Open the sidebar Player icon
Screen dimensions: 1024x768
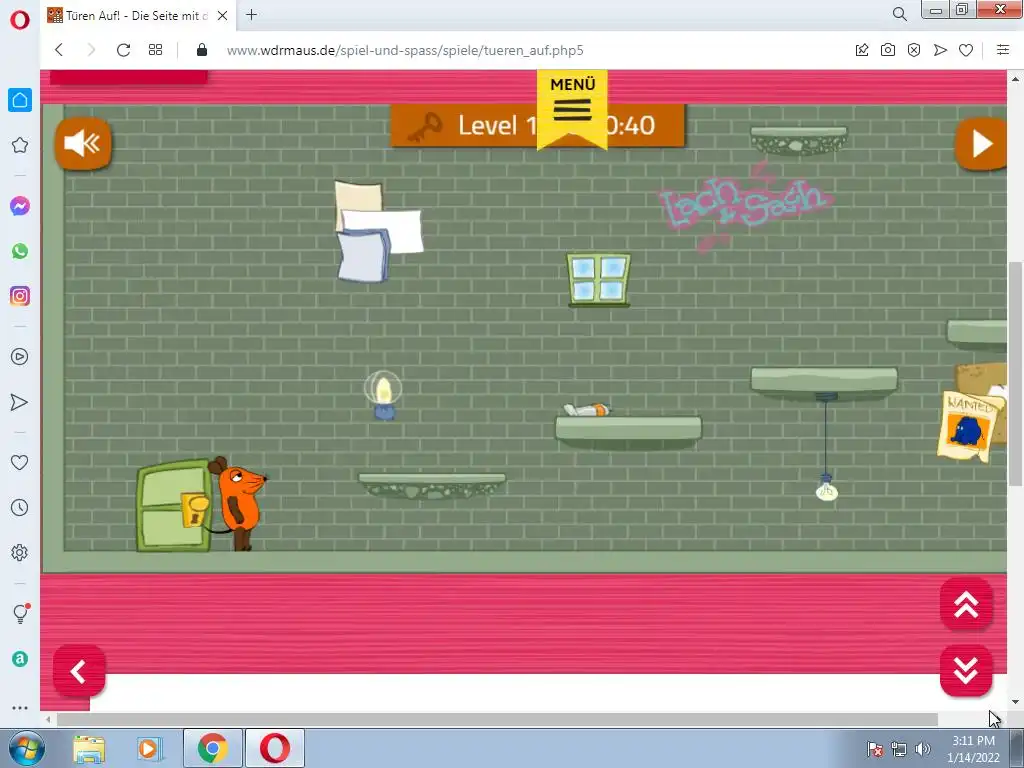pyautogui.click(x=20, y=357)
